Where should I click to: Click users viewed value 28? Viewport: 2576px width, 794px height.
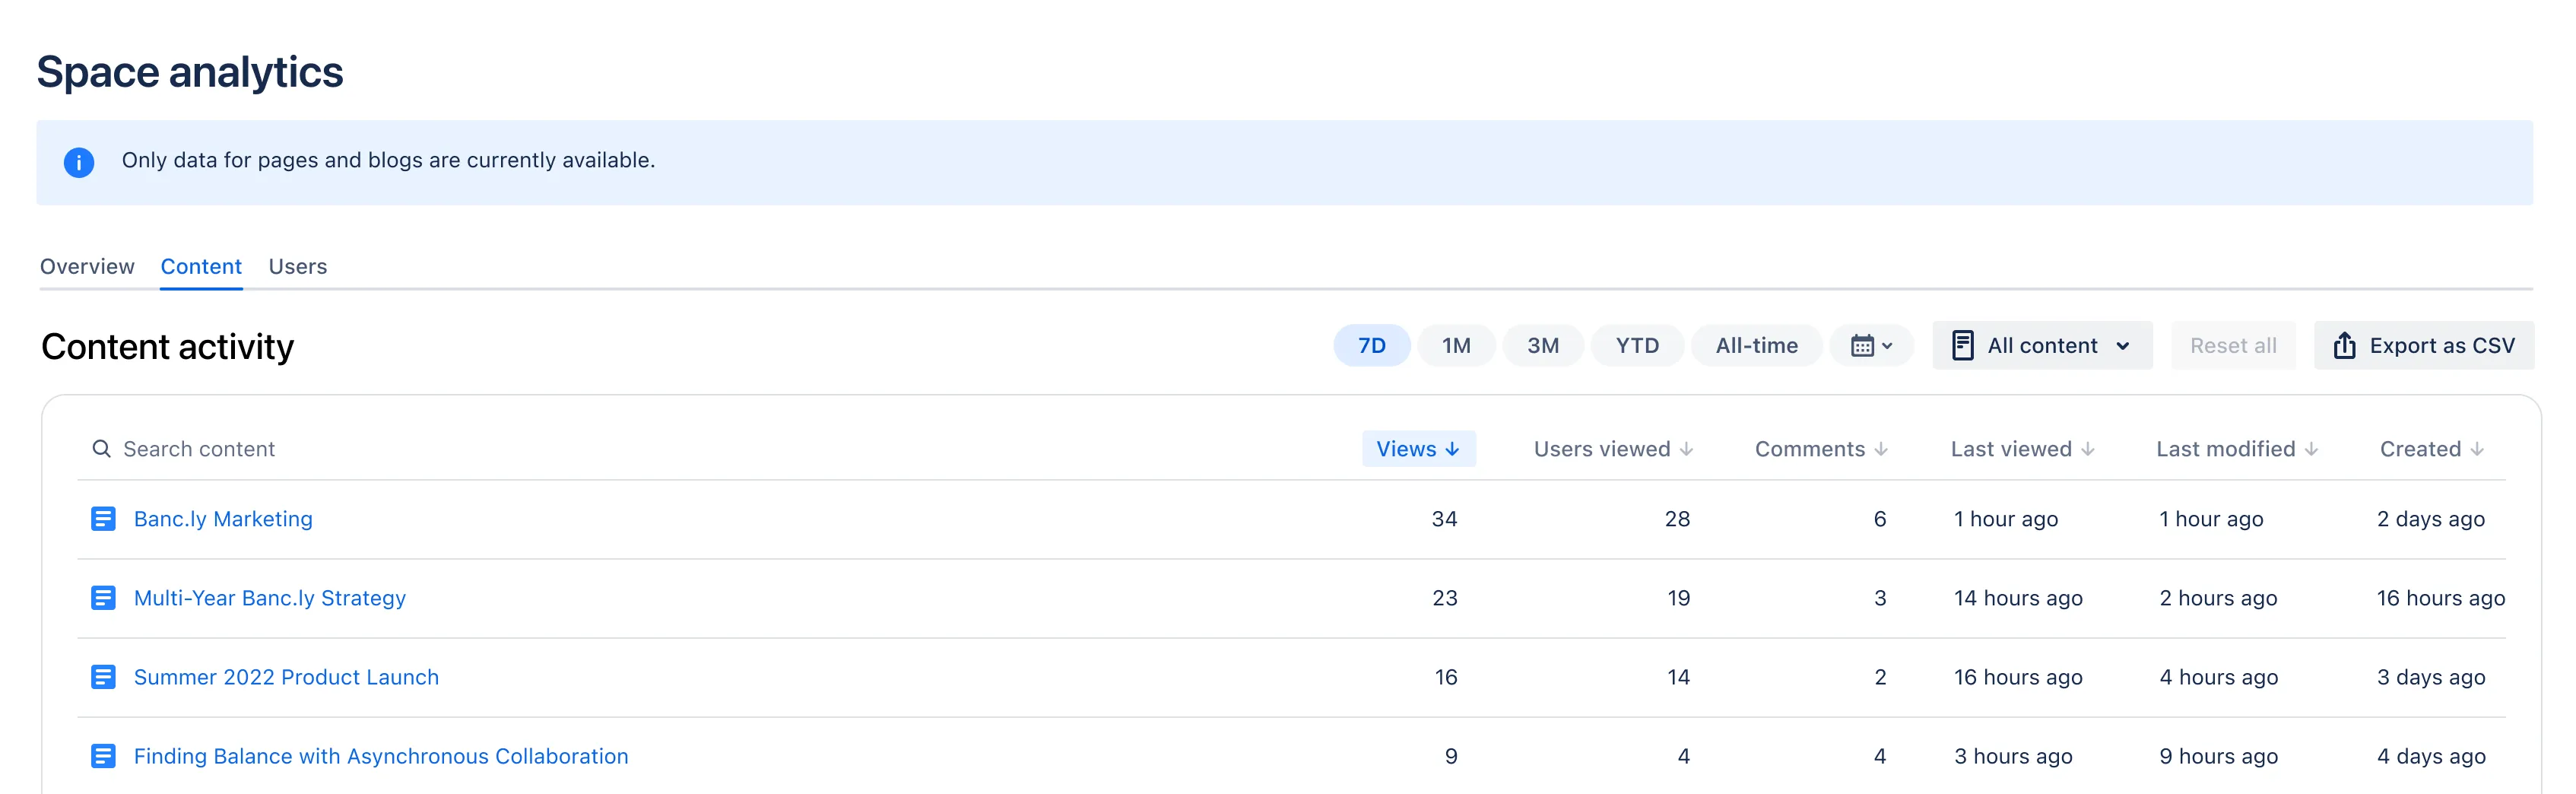[x=1677, y=519]
